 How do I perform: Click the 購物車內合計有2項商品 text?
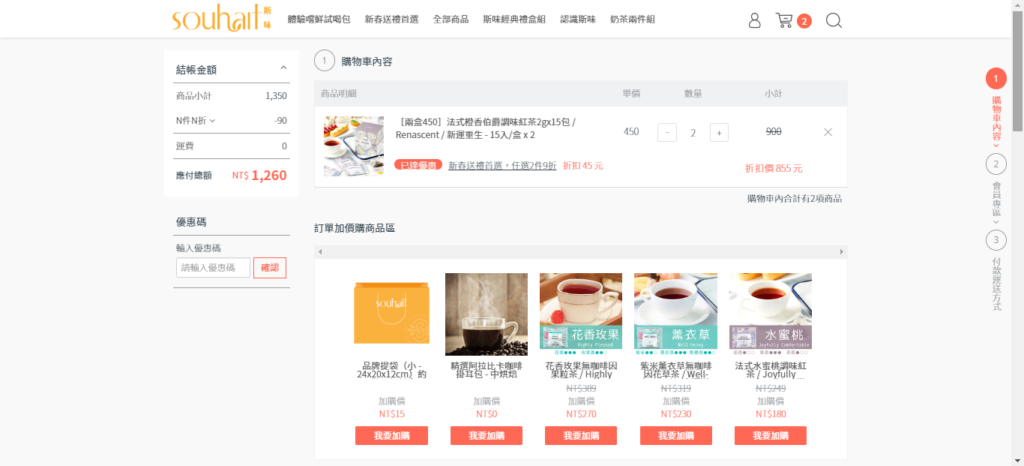click(795, 198)
